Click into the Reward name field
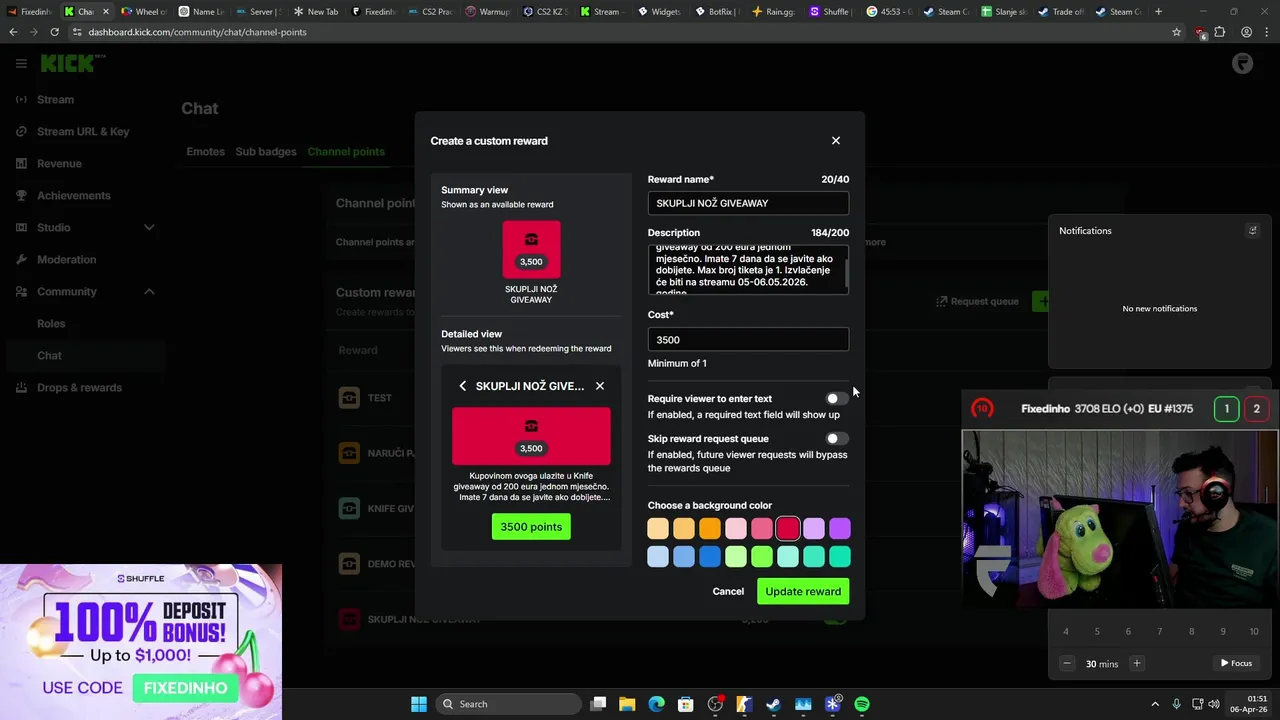 click(748, 203)
